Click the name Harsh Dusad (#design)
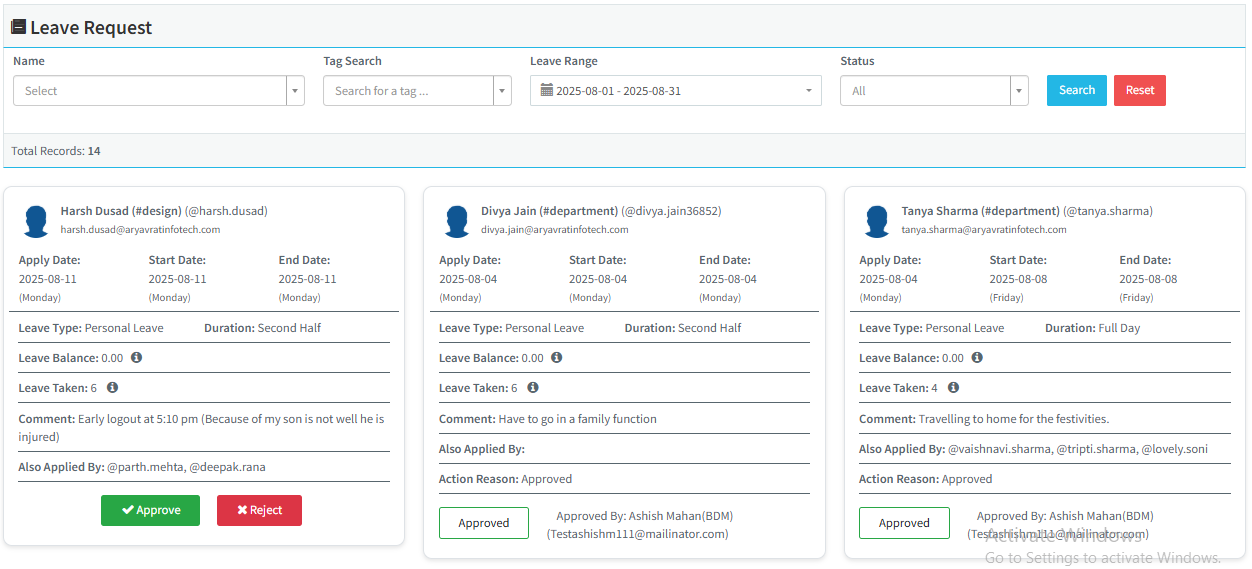 tap(121, 211)
